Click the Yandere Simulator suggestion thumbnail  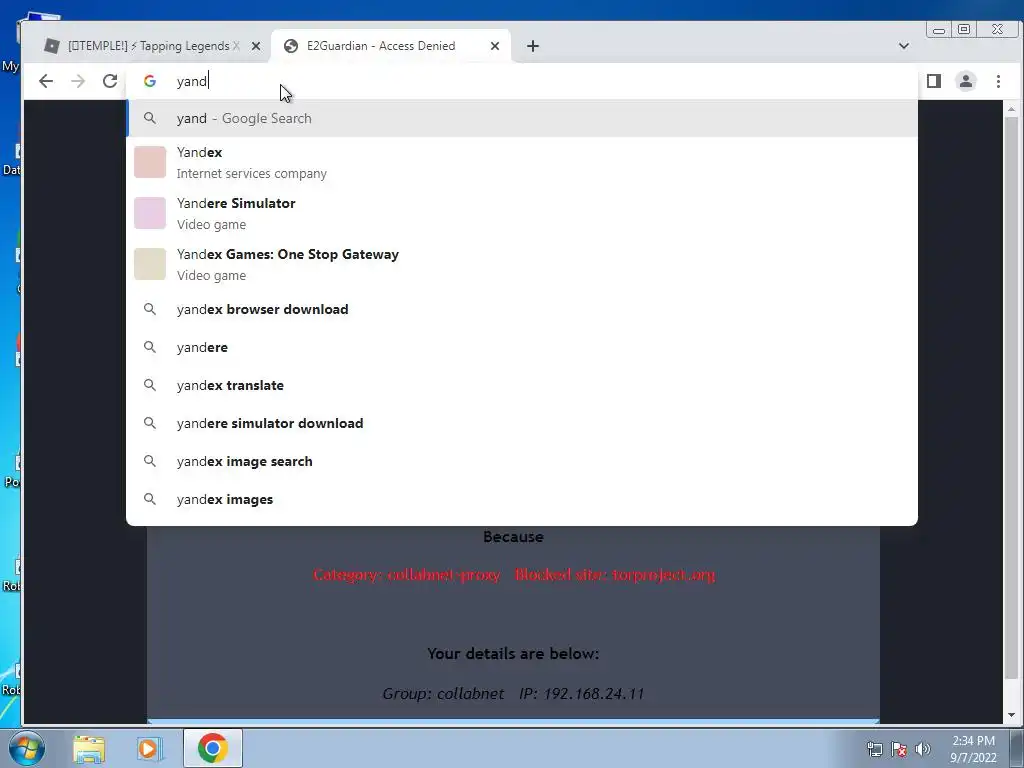coord(150,213)
